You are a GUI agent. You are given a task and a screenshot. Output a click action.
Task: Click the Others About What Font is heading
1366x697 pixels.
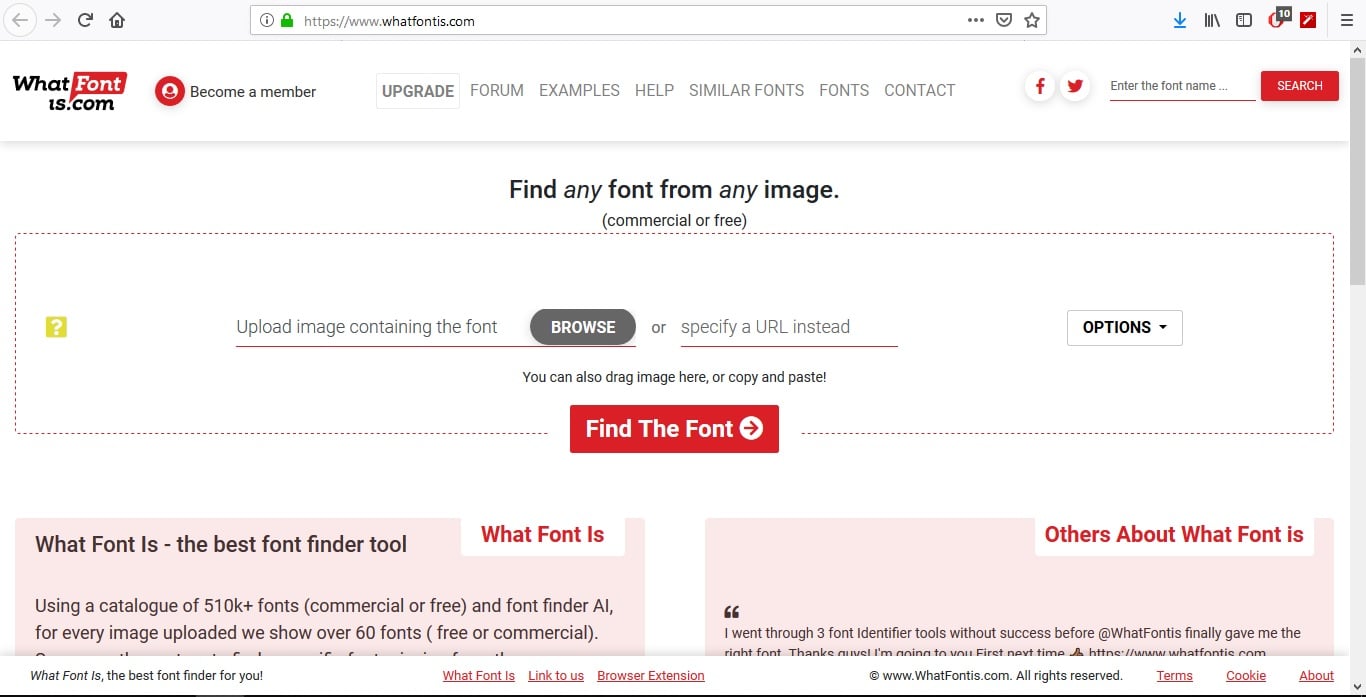(x=1174, y=535)
